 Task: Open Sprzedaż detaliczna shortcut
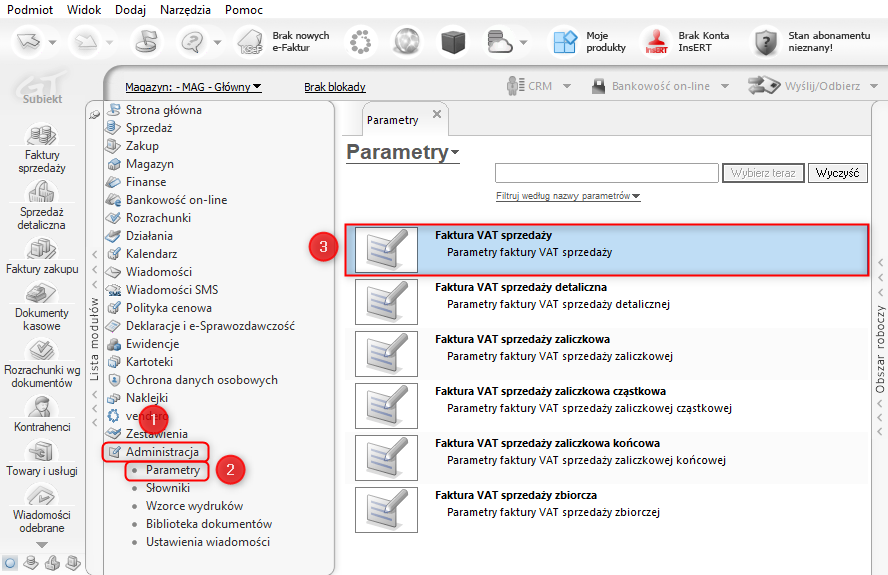coord(42,206)
